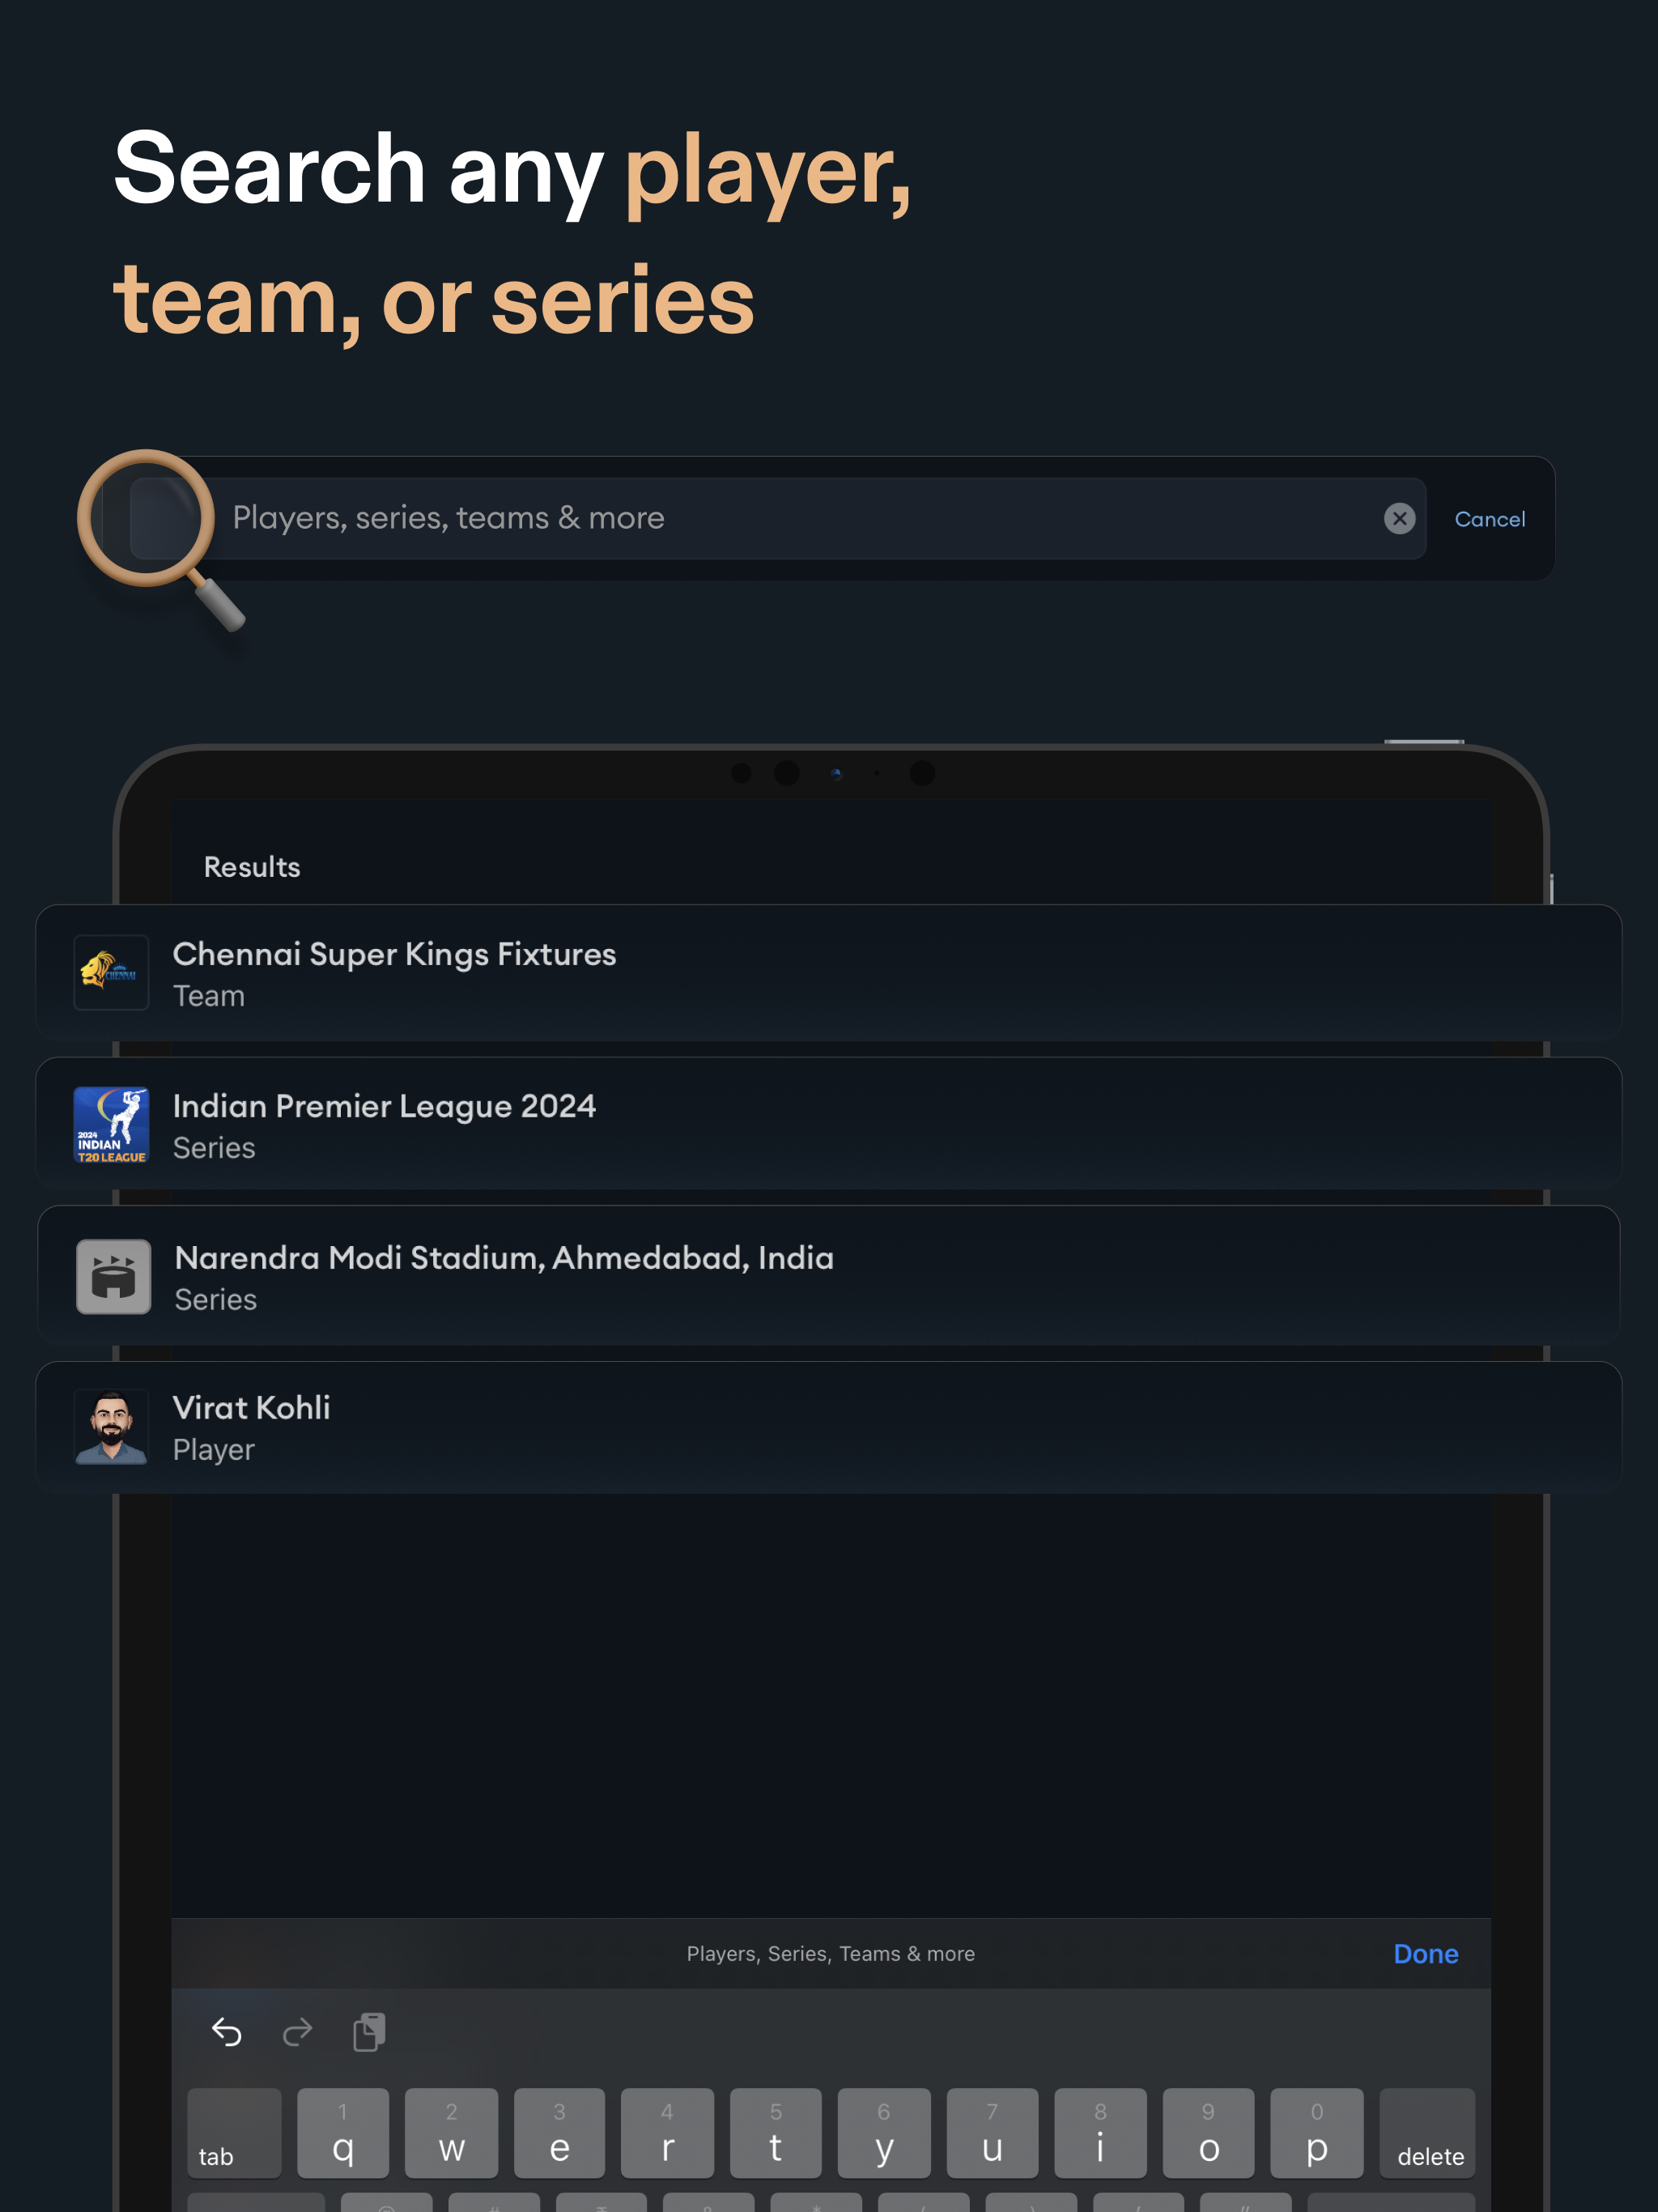This screenshot has height=2212, width=1658.
Task: Tap the keyboard paste clipboard icon
Action: tap(369, 2031)
